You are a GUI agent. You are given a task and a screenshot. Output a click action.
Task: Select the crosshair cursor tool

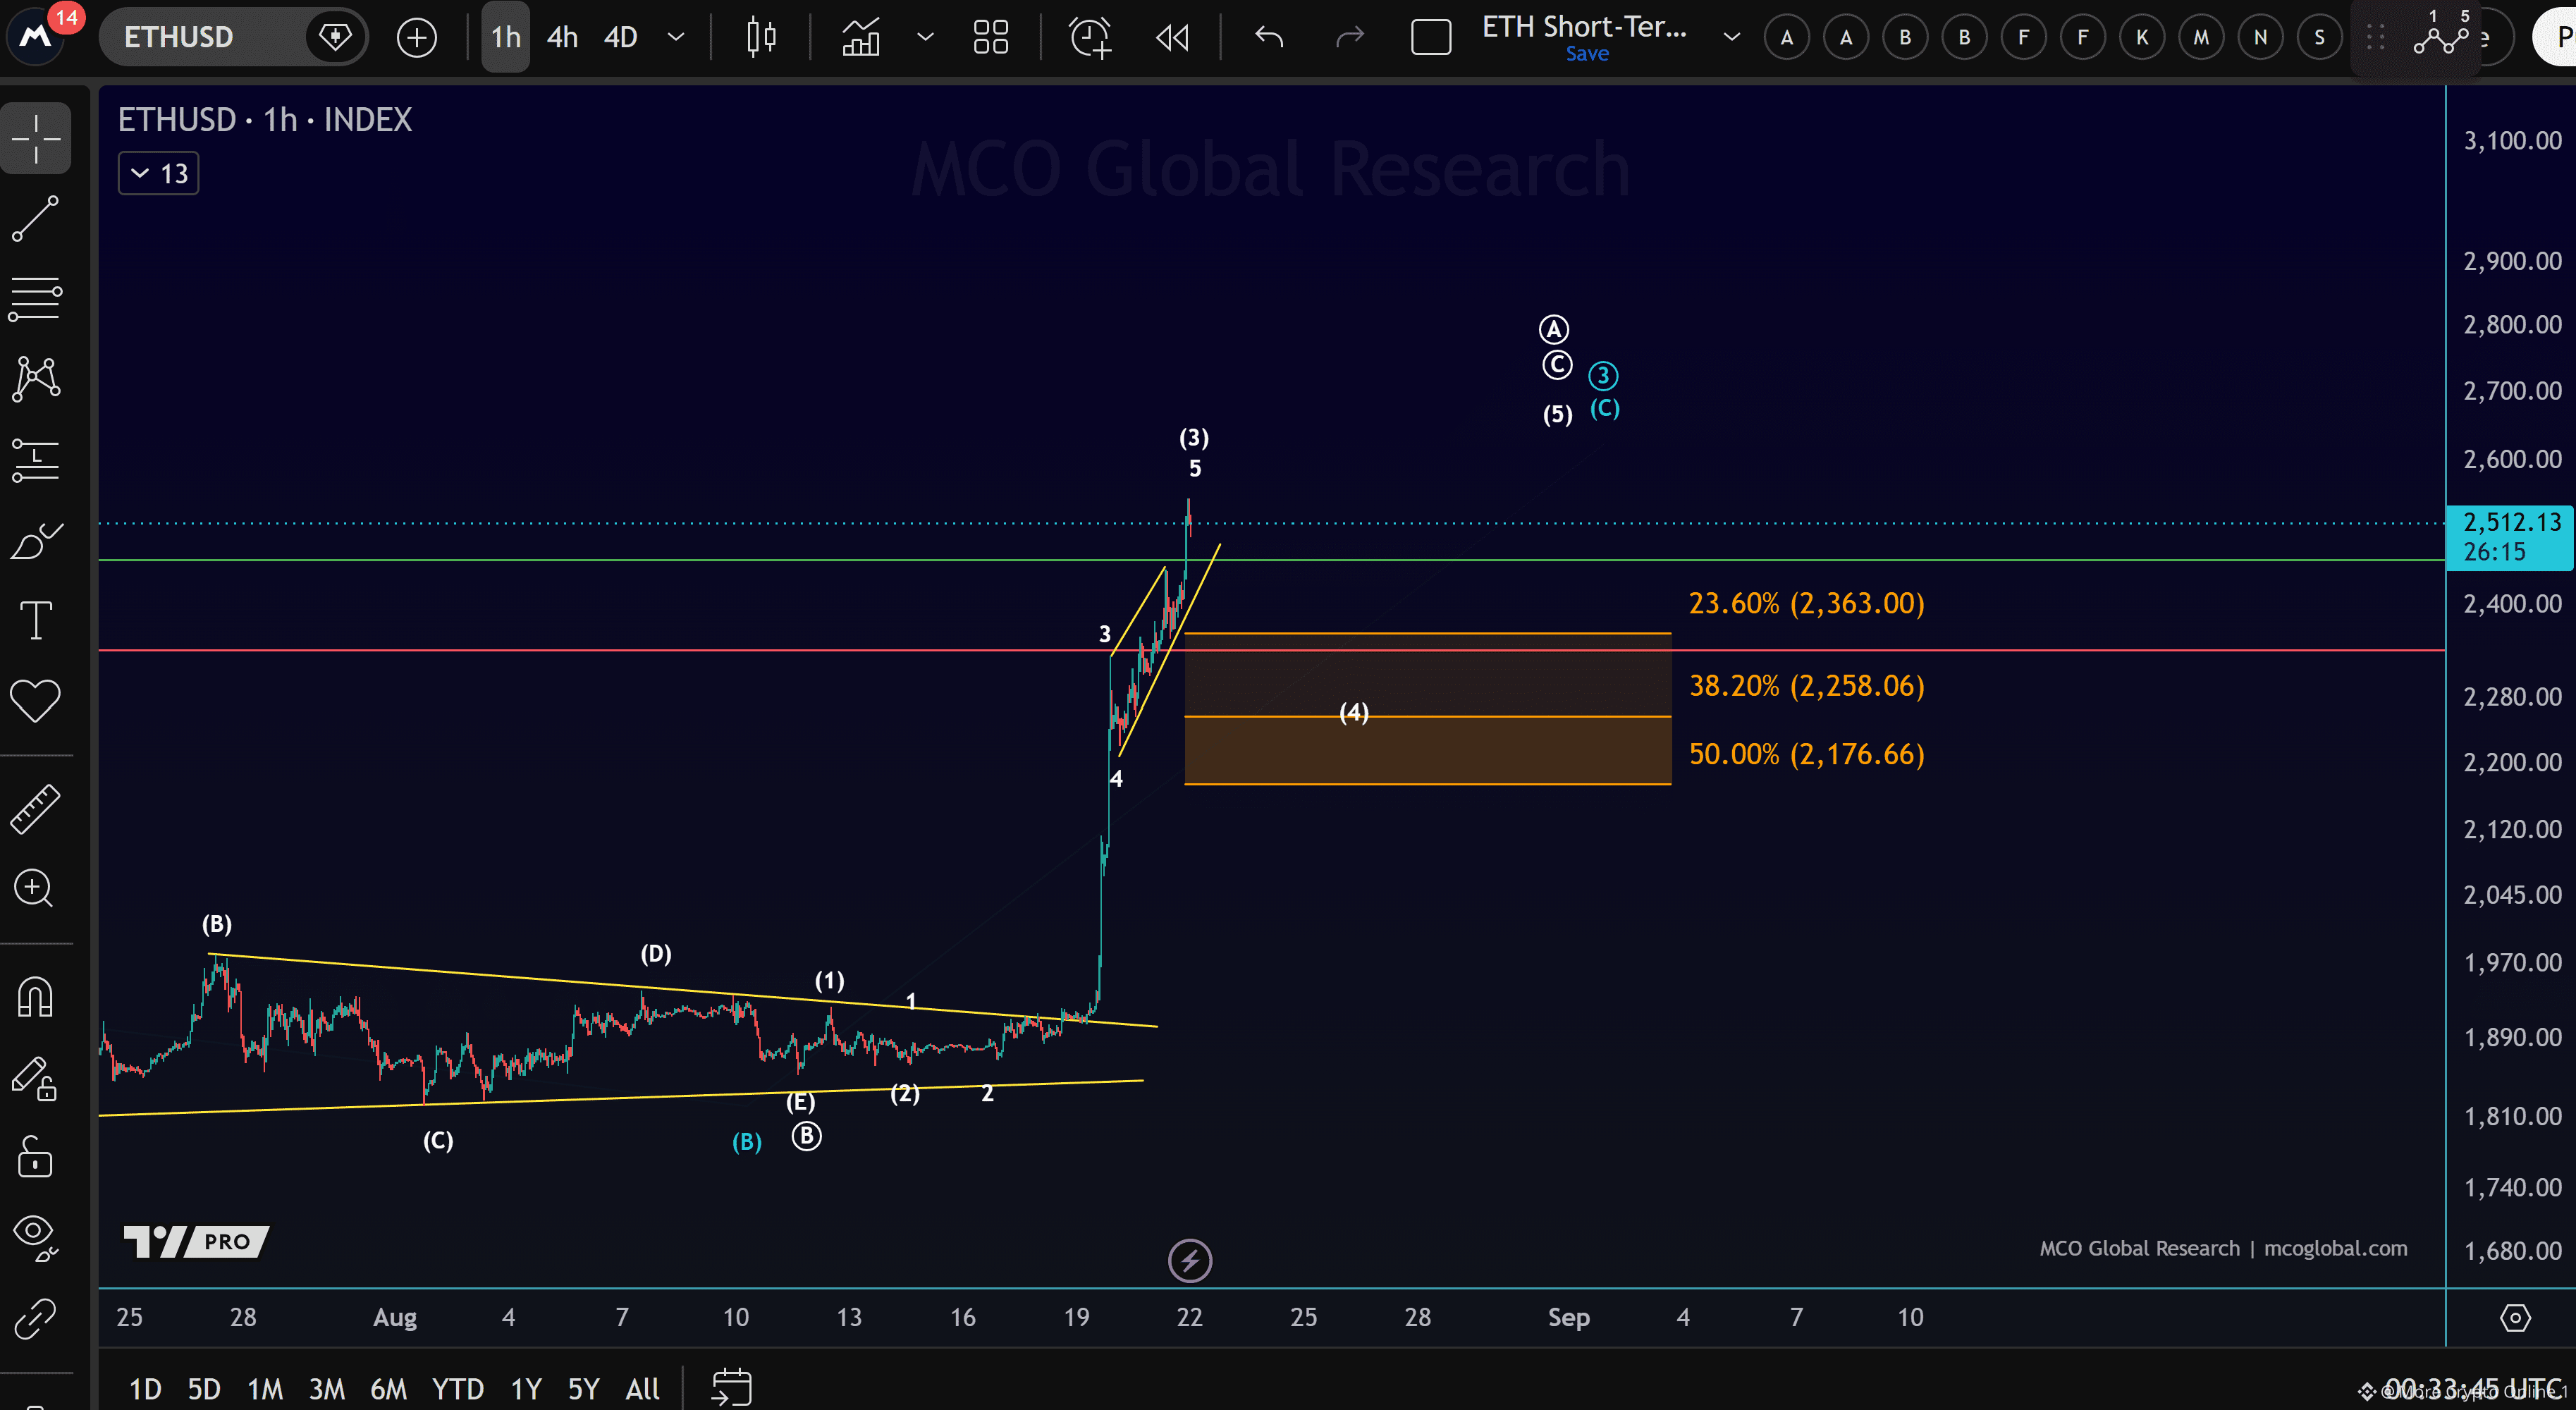[36, 138]
